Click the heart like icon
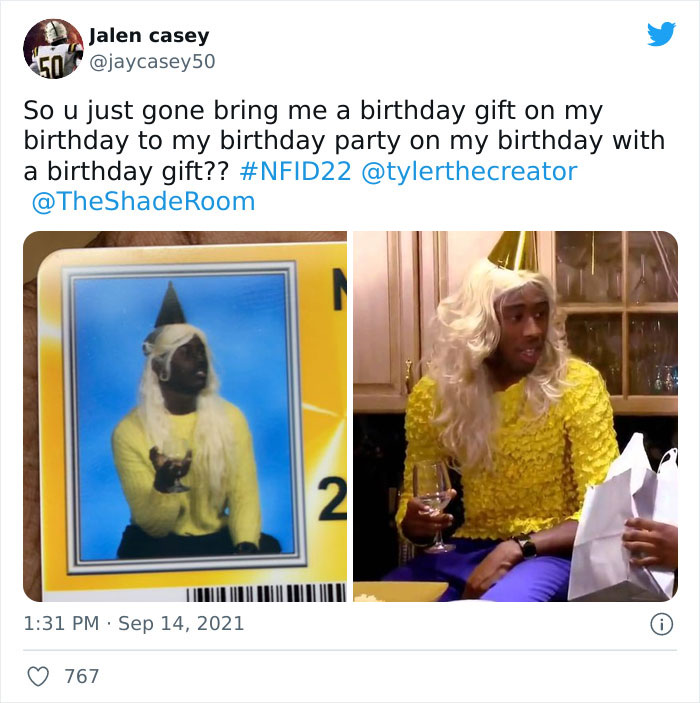This screenshot has height=703, width=700. click(x=38, y=676)
